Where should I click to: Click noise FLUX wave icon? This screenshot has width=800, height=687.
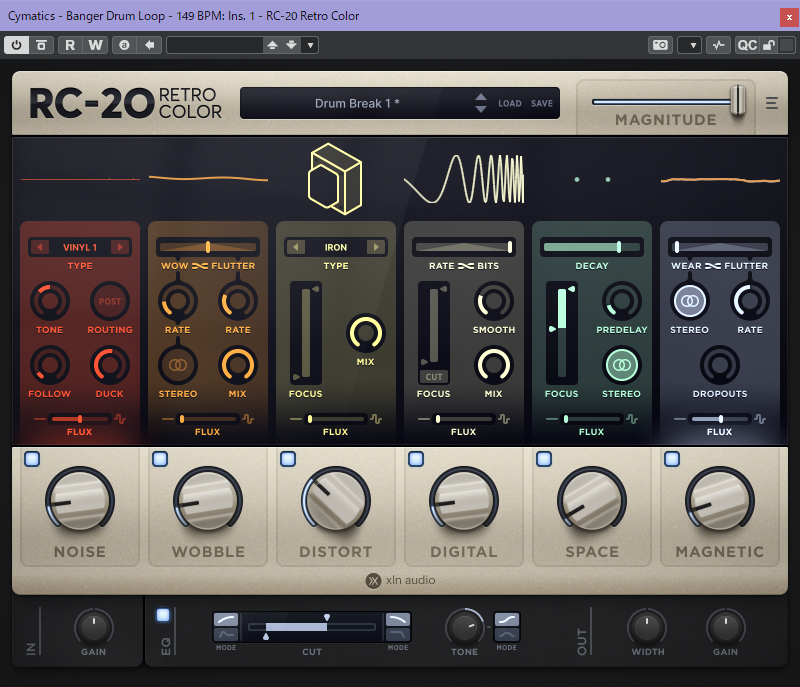click(120, 419)
